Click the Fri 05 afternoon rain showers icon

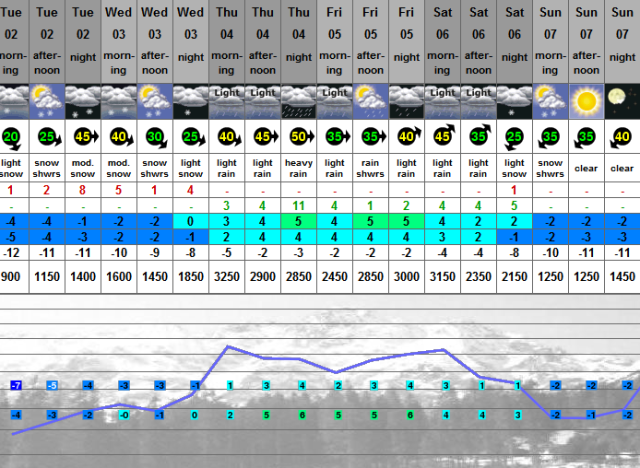370,102
